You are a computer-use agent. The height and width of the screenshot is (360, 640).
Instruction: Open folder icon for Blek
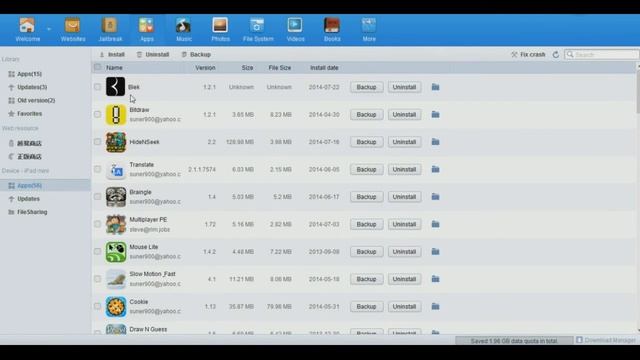[436, 87]
